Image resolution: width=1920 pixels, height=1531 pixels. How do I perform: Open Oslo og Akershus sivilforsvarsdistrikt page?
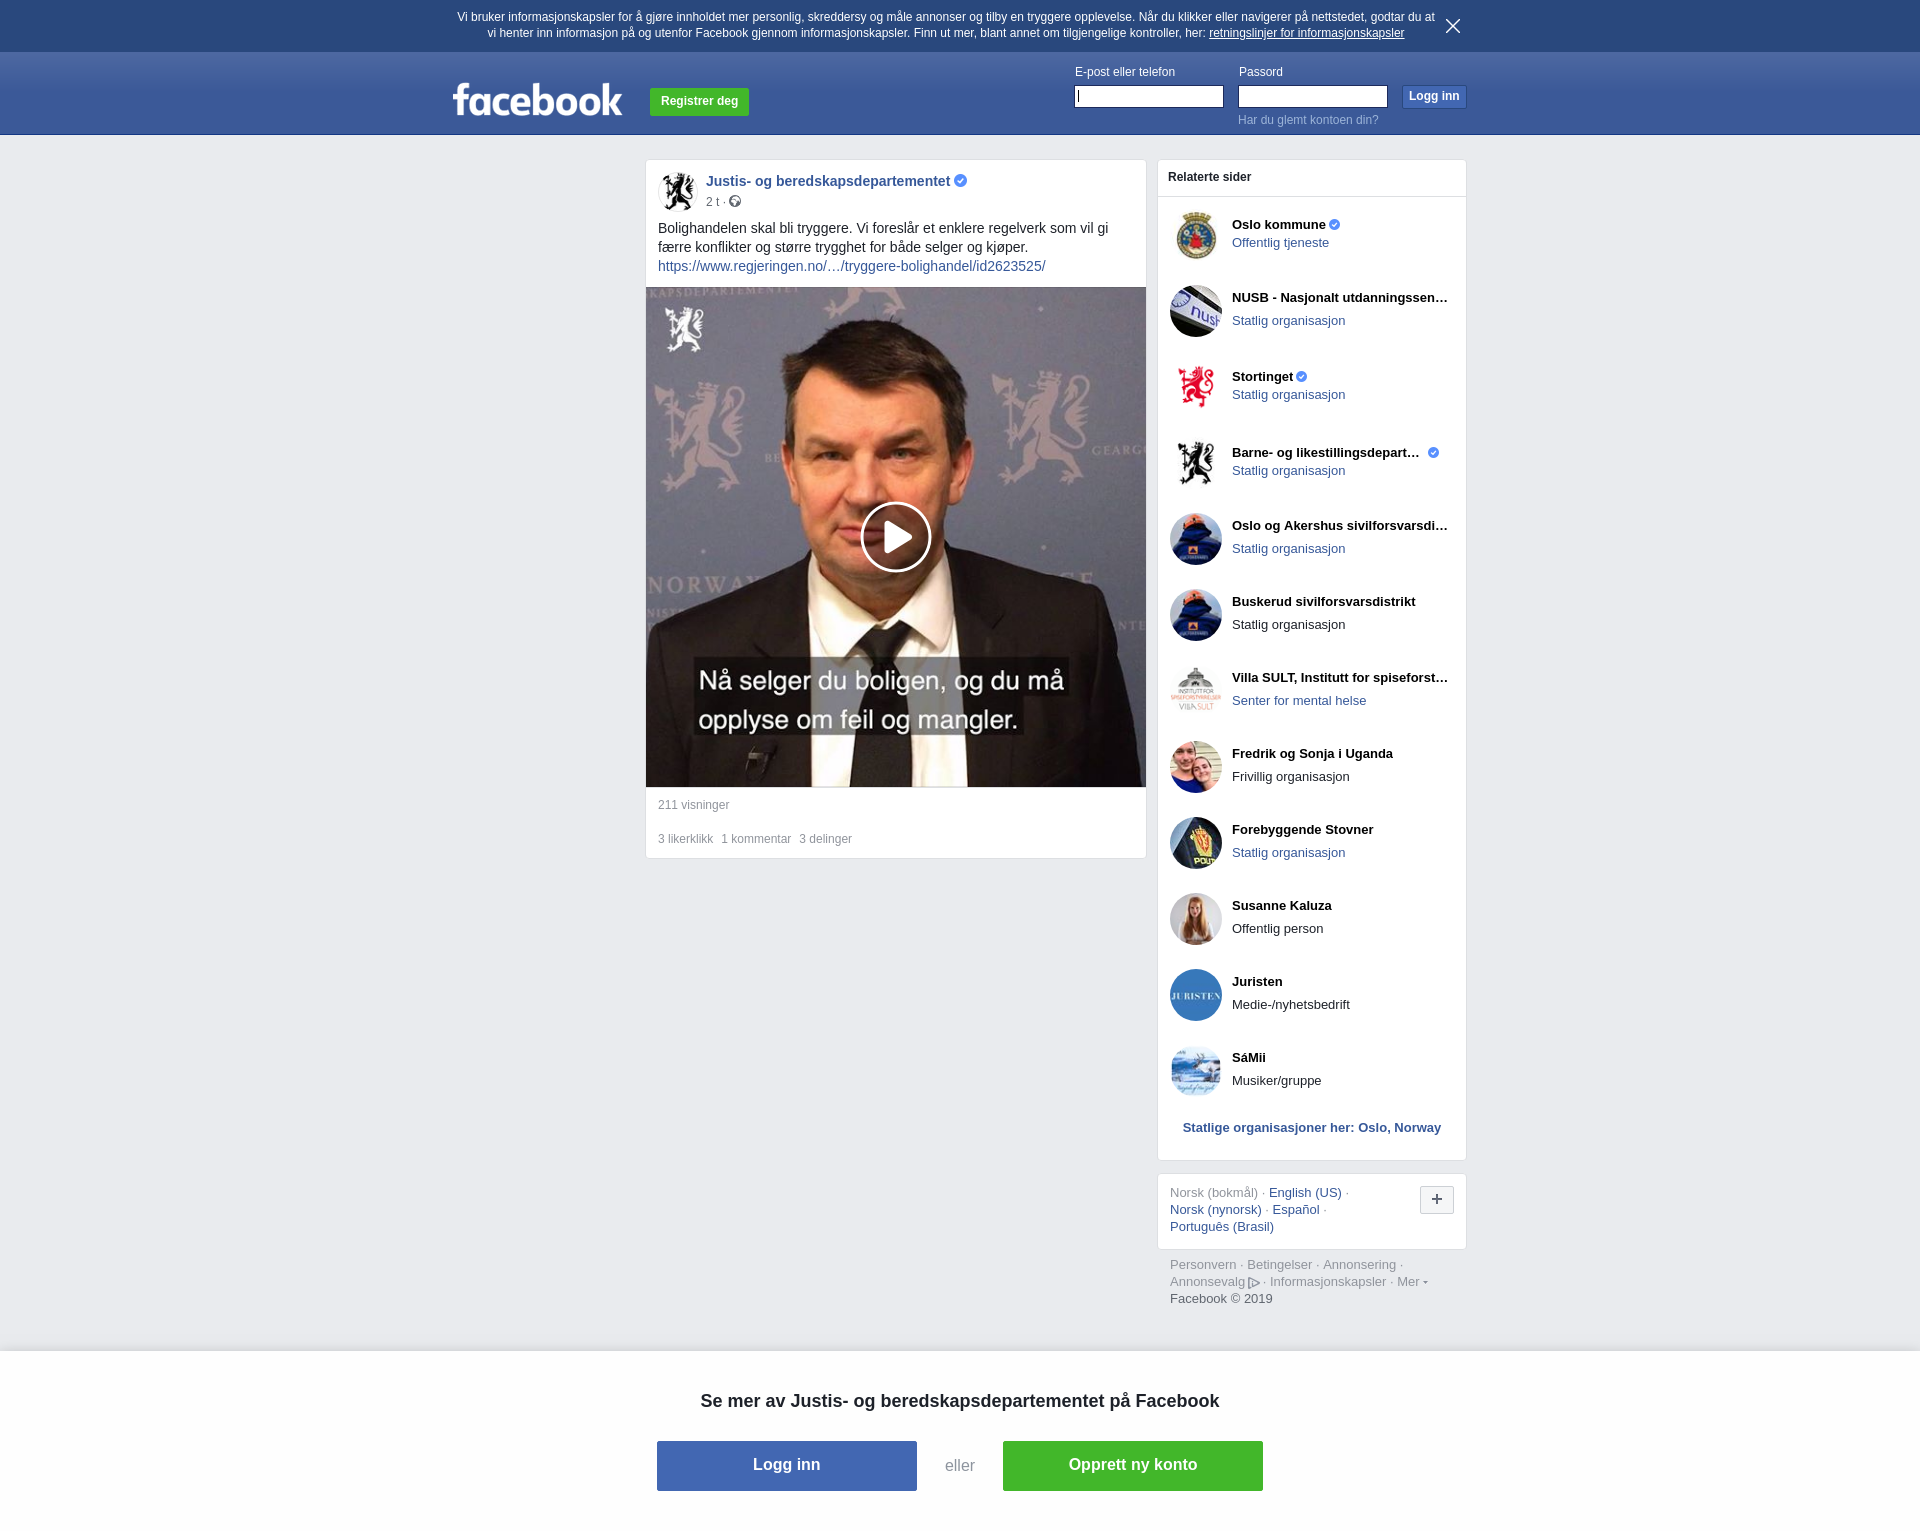(x=1340, y=526)
